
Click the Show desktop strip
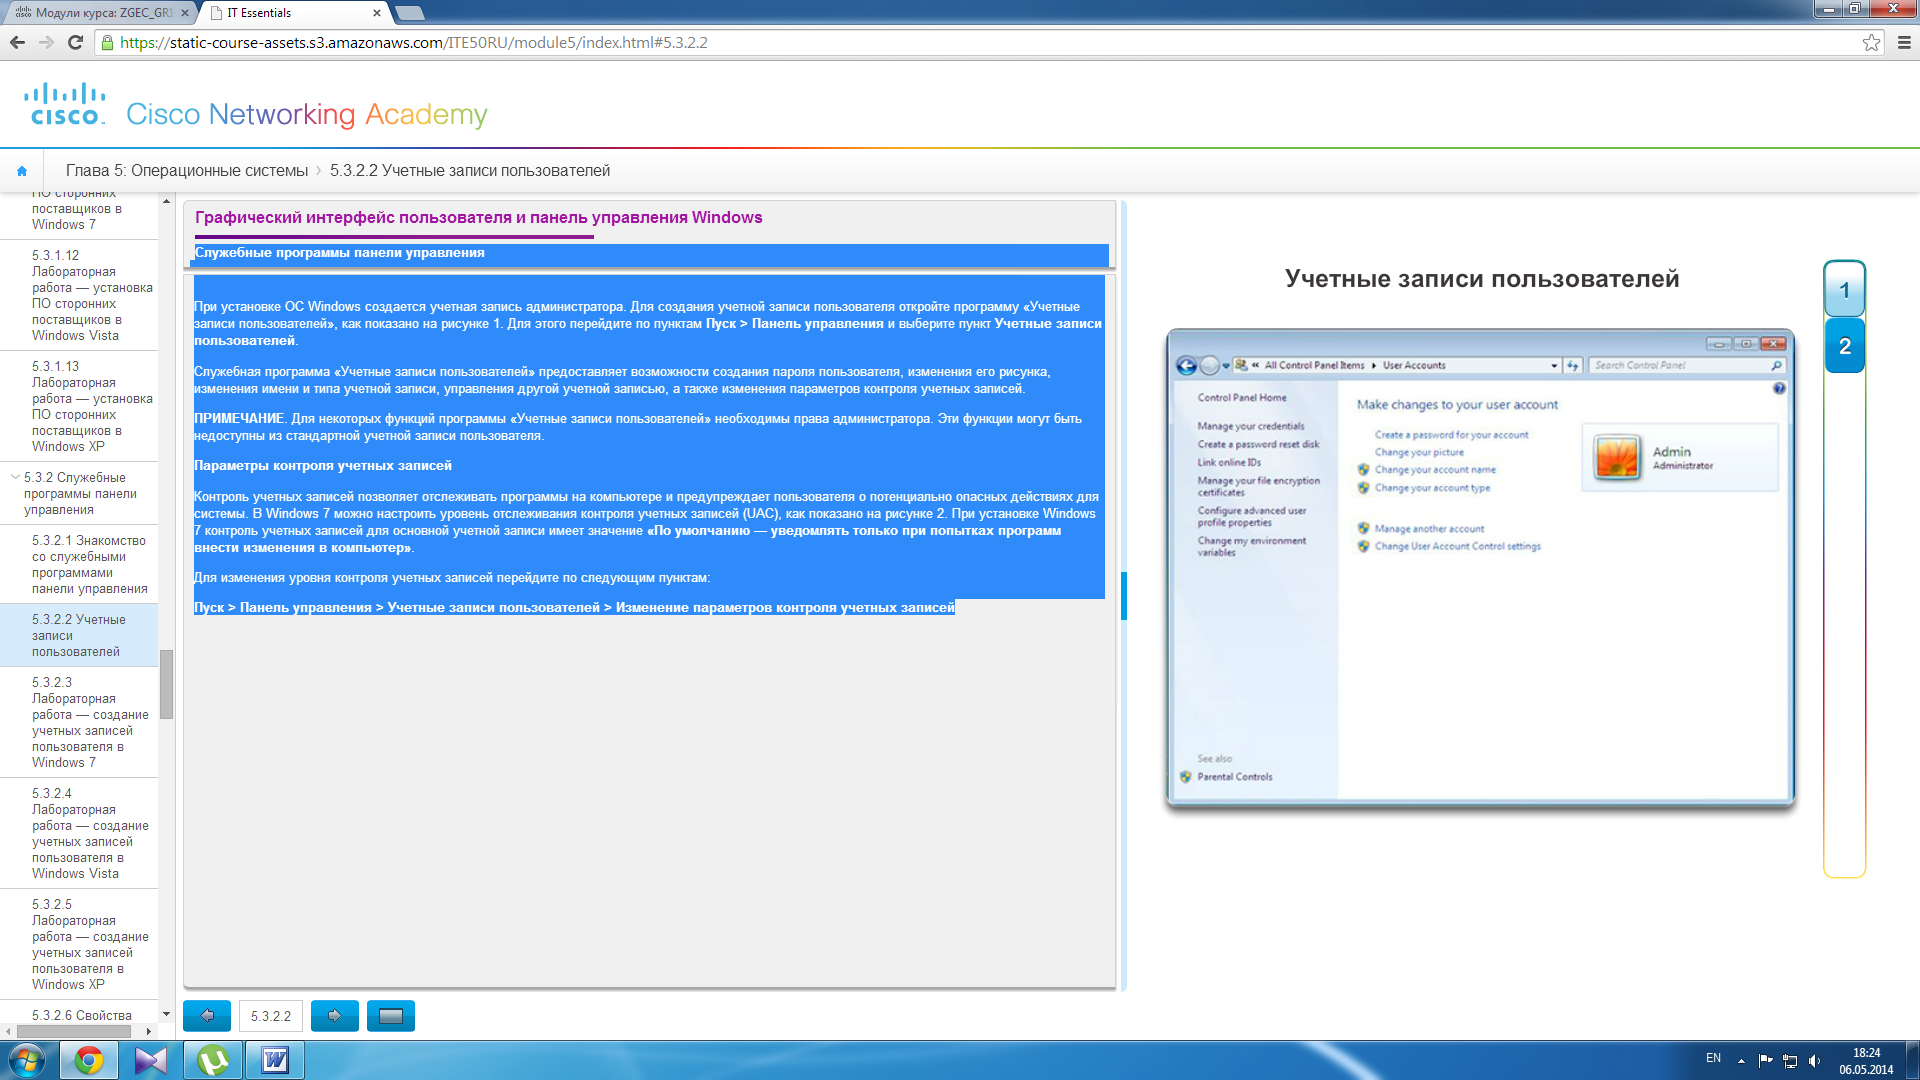[1913, 1060]
